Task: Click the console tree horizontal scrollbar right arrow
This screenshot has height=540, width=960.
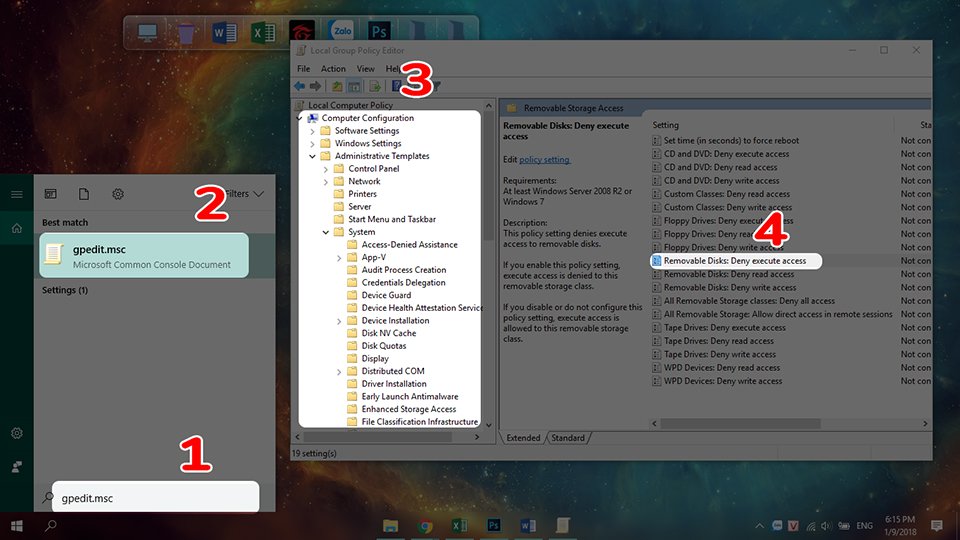Action: pyautogui.click(x=477, y=437)
